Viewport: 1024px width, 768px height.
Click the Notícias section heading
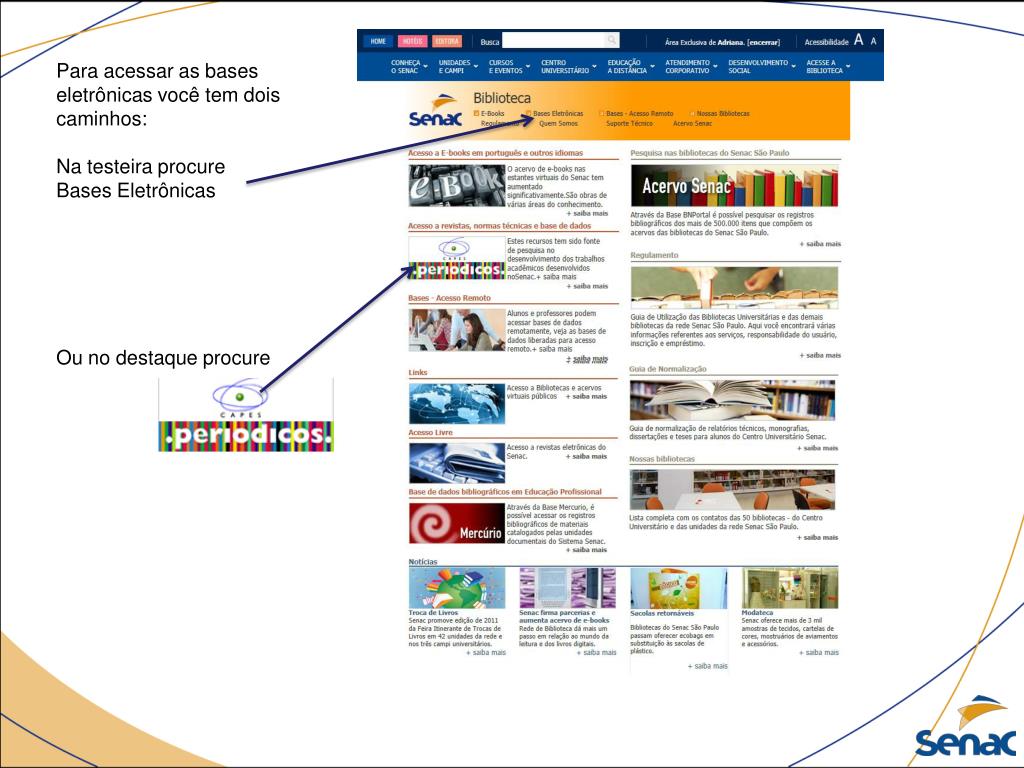click(423, 562)
